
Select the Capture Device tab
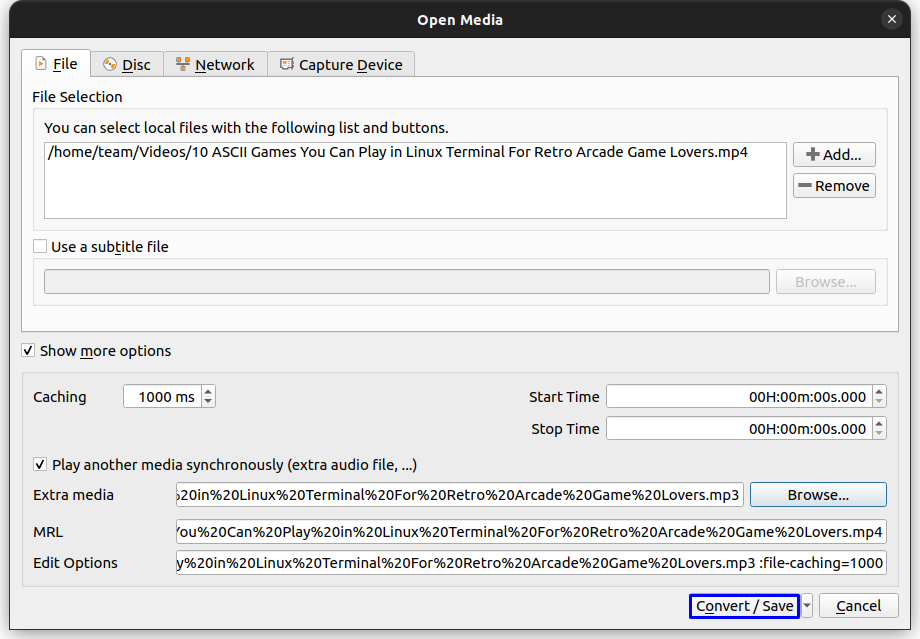tap(341, 65)
